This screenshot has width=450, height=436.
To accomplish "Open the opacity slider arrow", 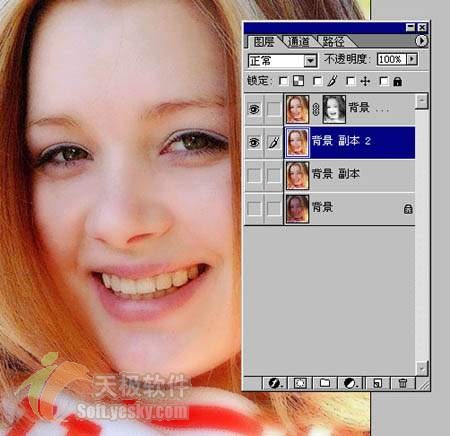I will [412, 59].
